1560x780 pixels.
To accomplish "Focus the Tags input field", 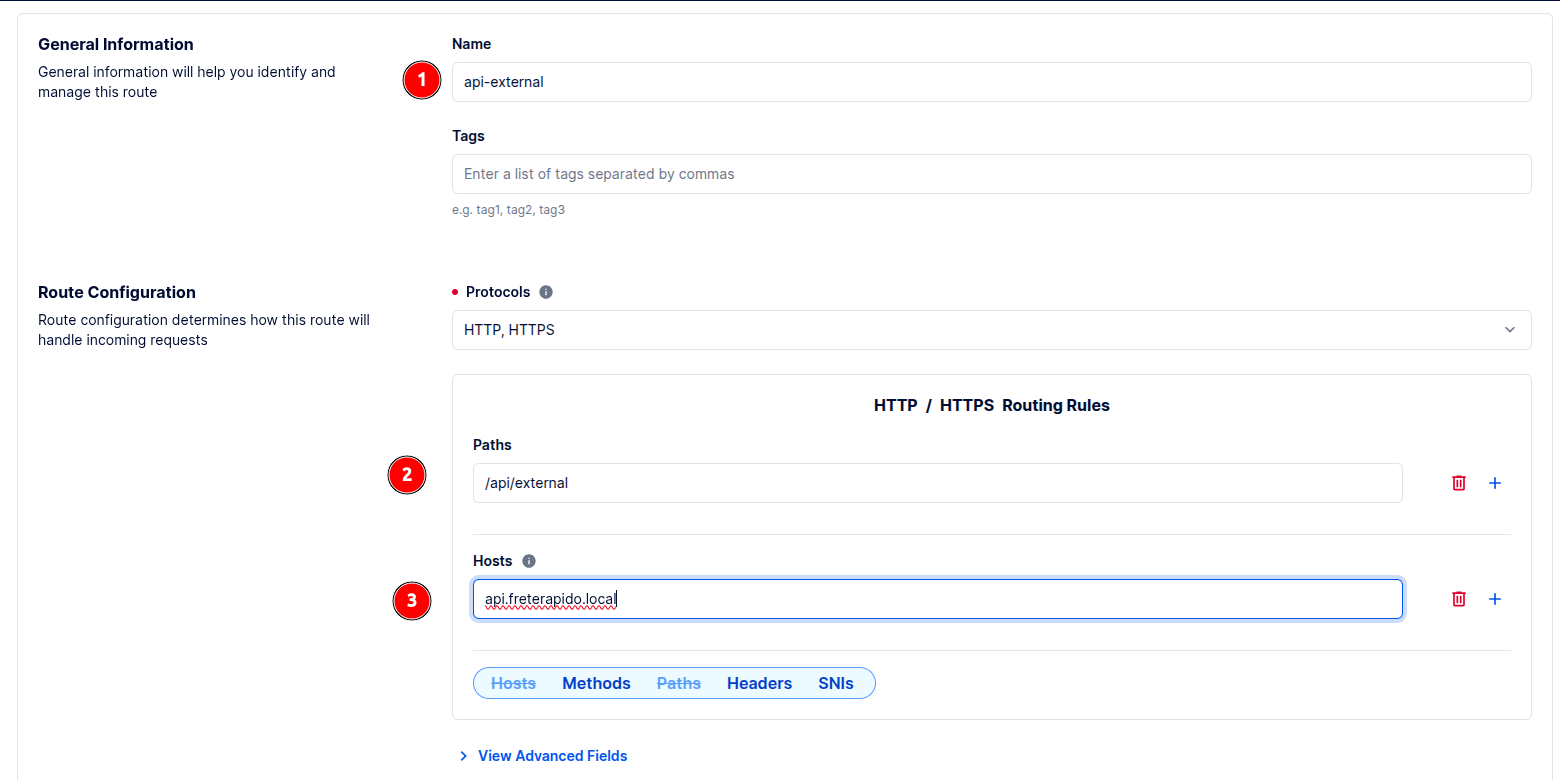I will tap(990, 174).
